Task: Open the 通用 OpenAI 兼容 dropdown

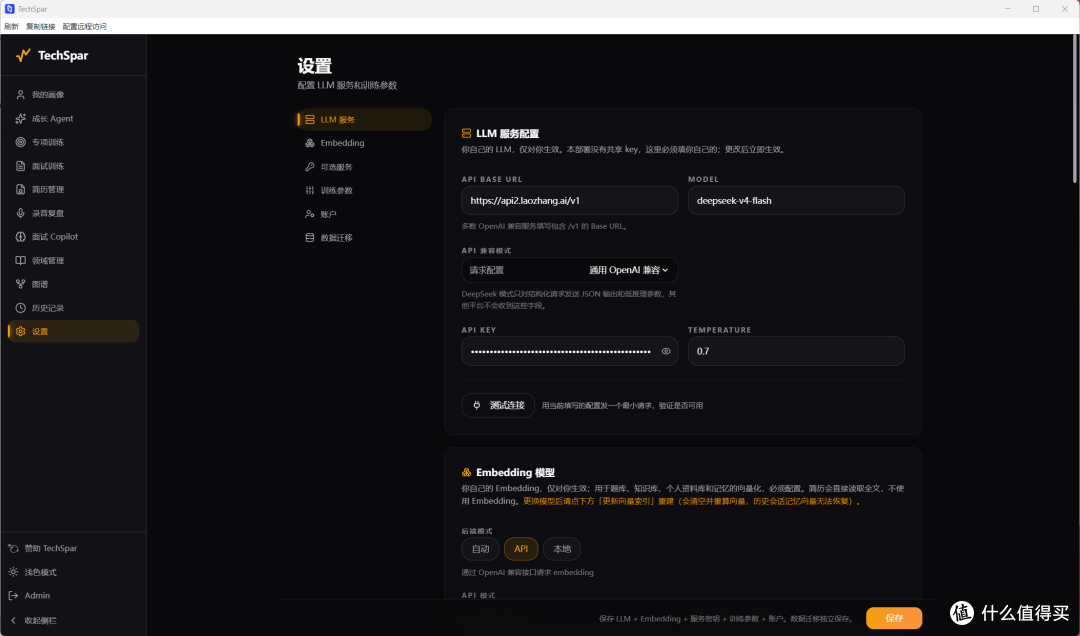Action: coord(628,270)
